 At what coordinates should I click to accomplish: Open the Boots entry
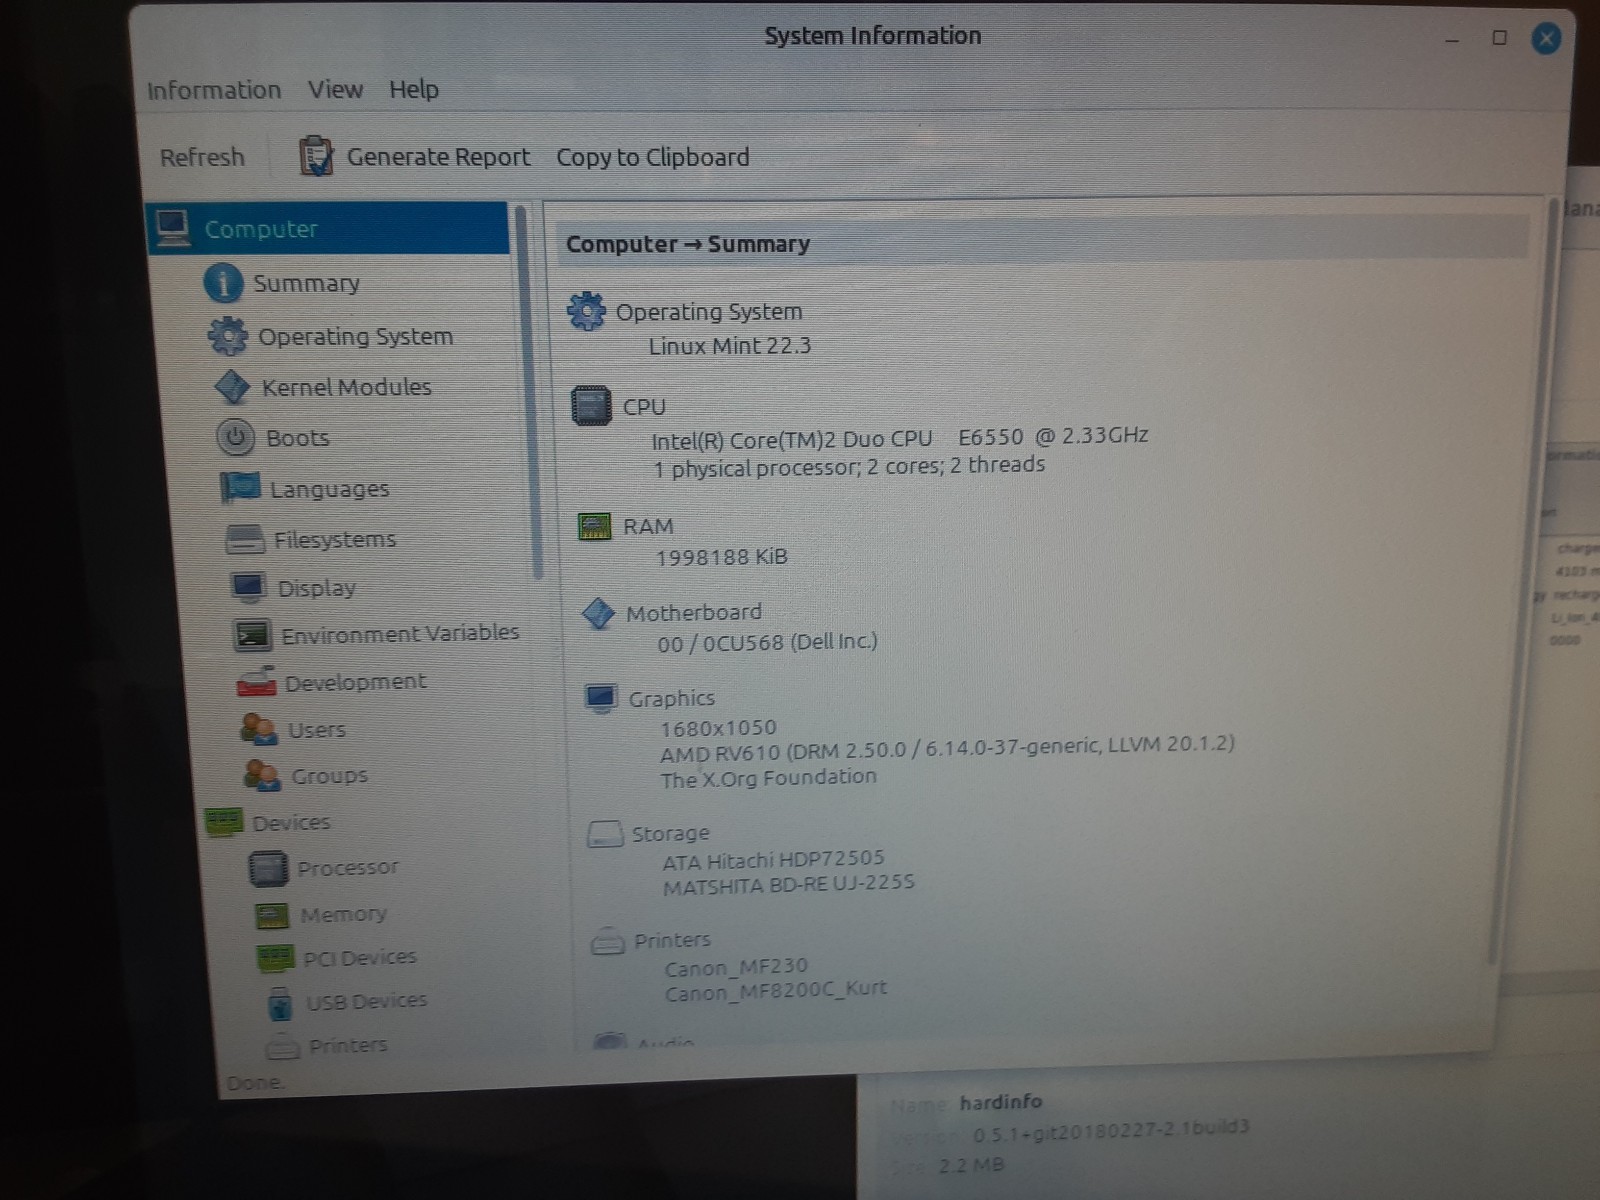297,438
